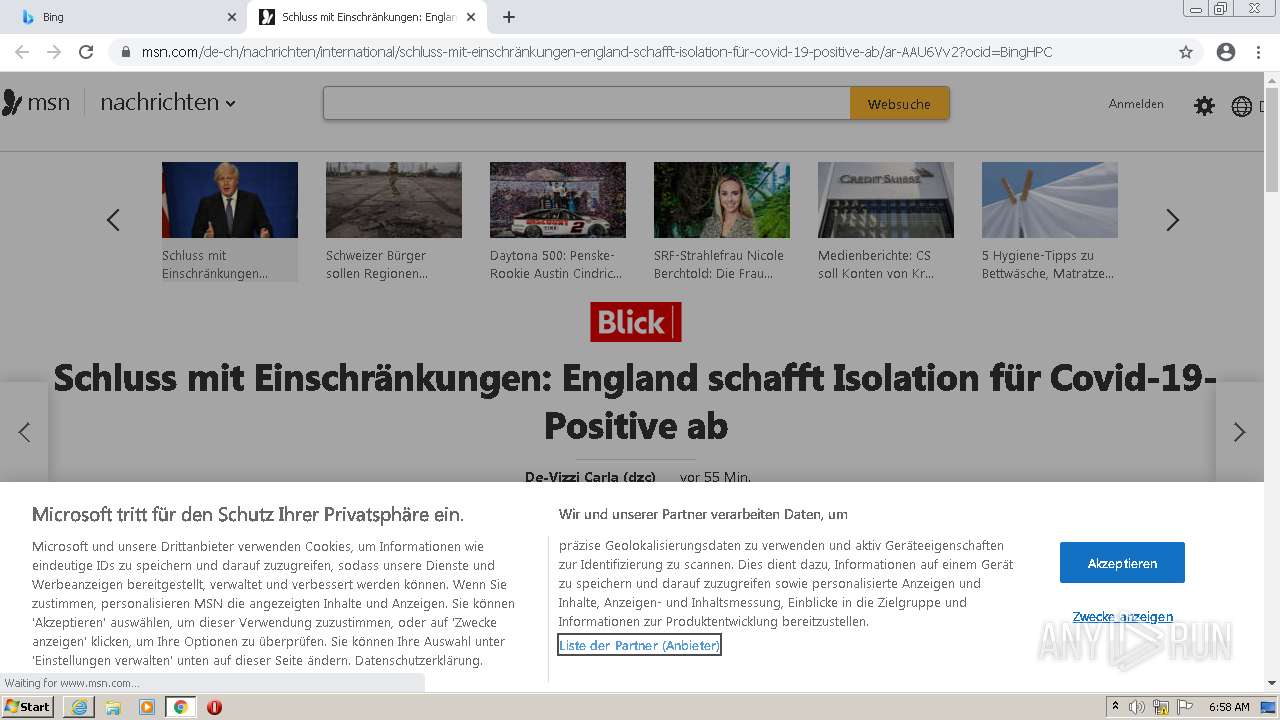Focus the MSN web search field
Screen dimensions: 1280x720
point(587,103)
